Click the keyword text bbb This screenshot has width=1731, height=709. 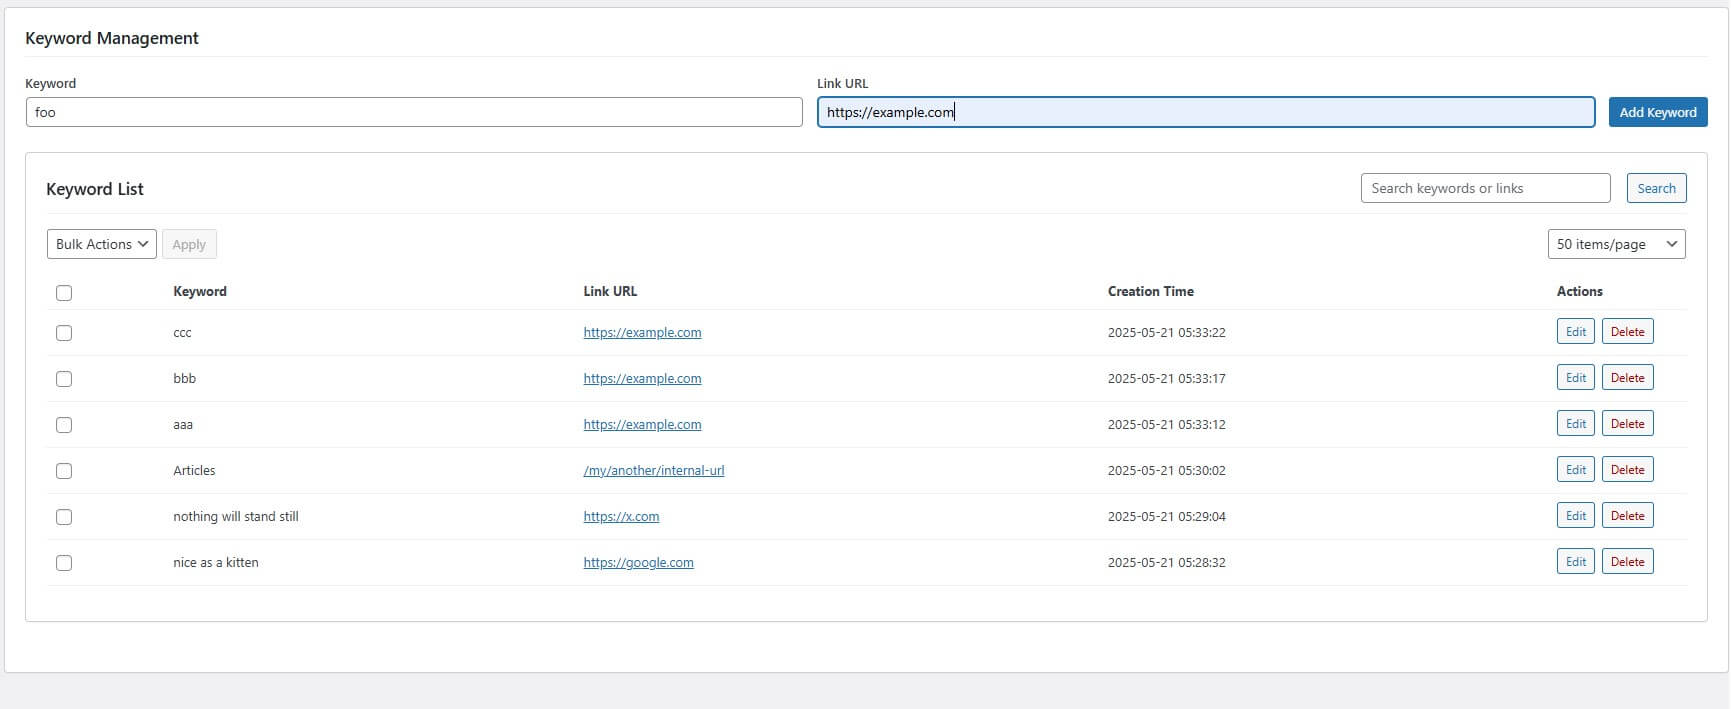coord(184,379)
